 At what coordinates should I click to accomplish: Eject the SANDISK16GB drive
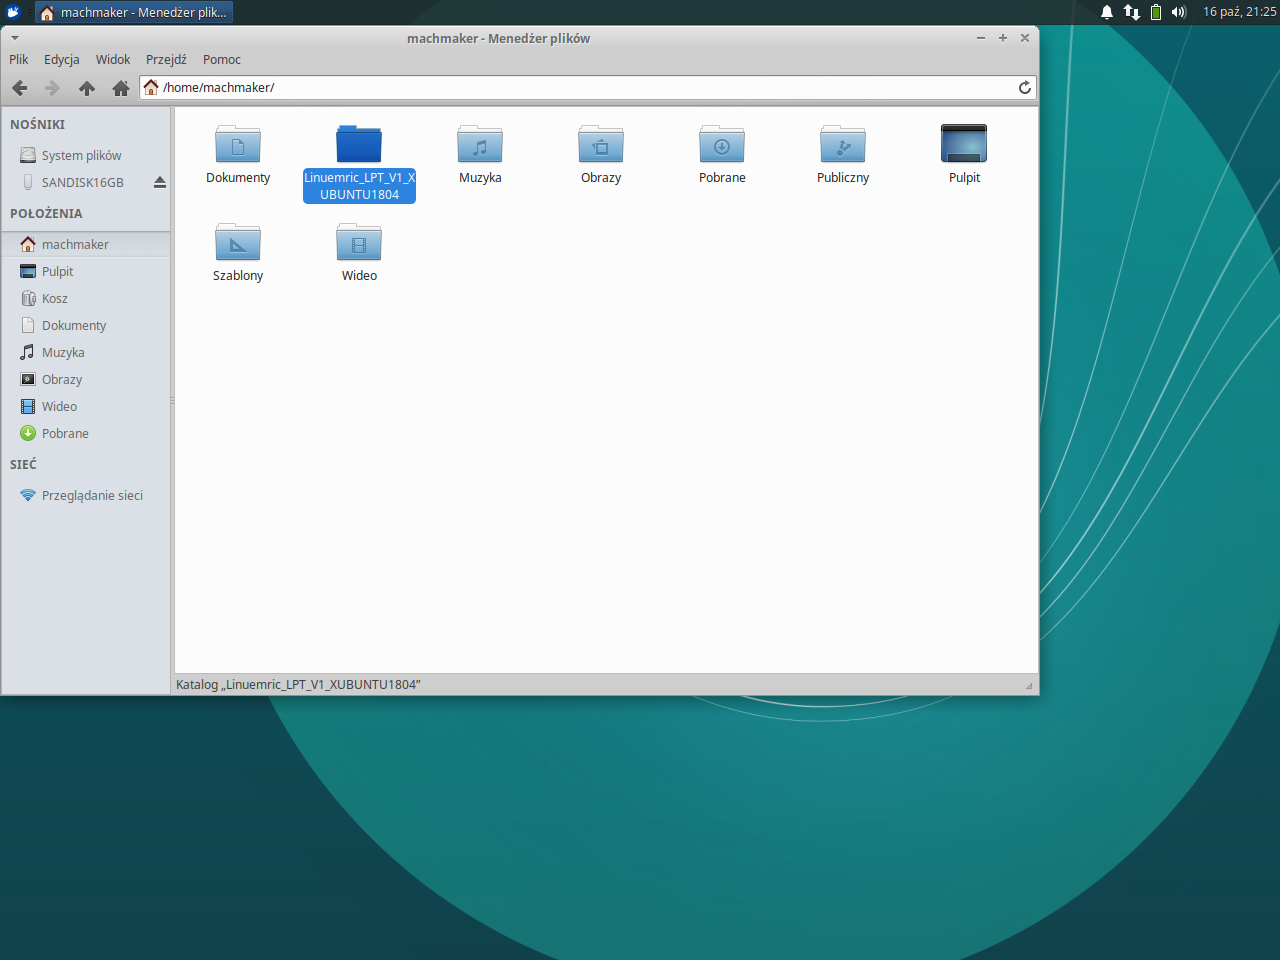pos(159,182)
